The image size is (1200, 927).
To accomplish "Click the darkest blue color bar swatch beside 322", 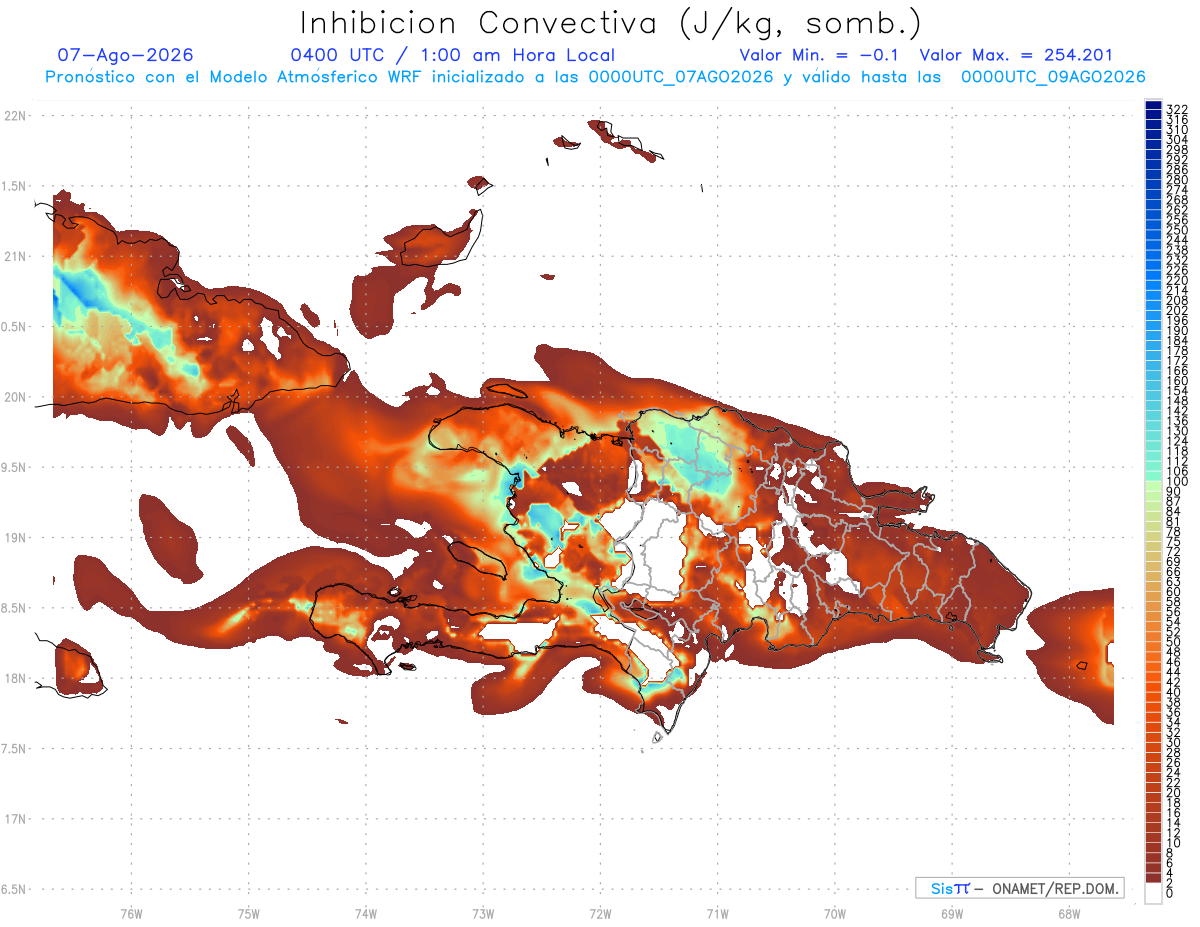I will (x=1153, y=106).
